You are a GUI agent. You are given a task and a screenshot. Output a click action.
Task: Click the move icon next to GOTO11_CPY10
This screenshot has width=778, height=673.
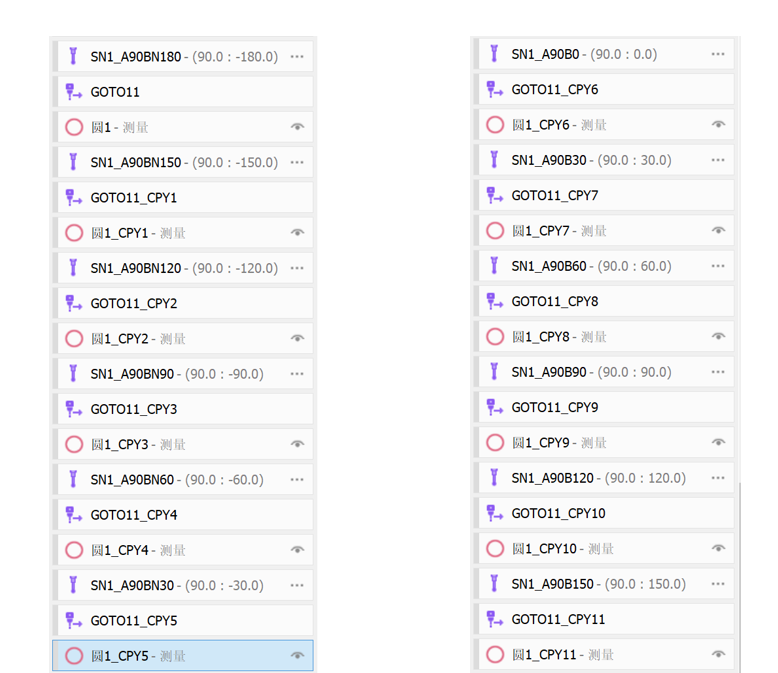pos(494,513)
